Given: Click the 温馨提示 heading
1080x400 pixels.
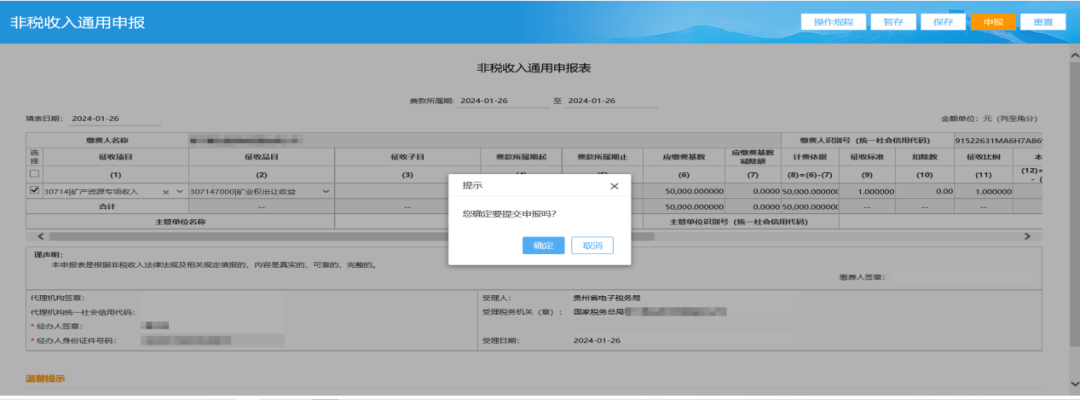Looking at the screenshot, I should 45,379.
